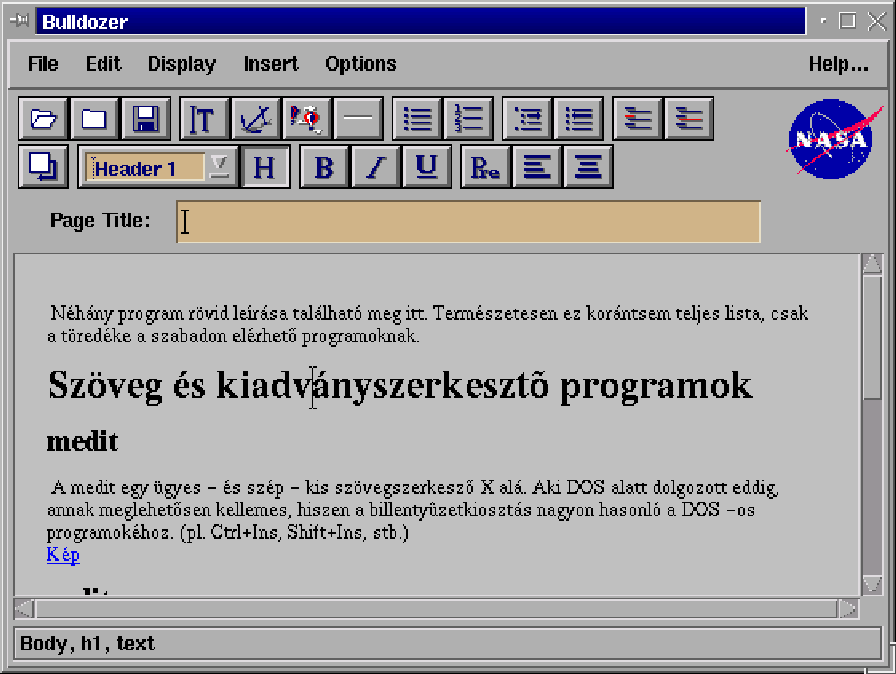This screenshot has height=674, width=896.
Task: Click the horizontal scrollbar right arrow
Action: pos(848,609)
